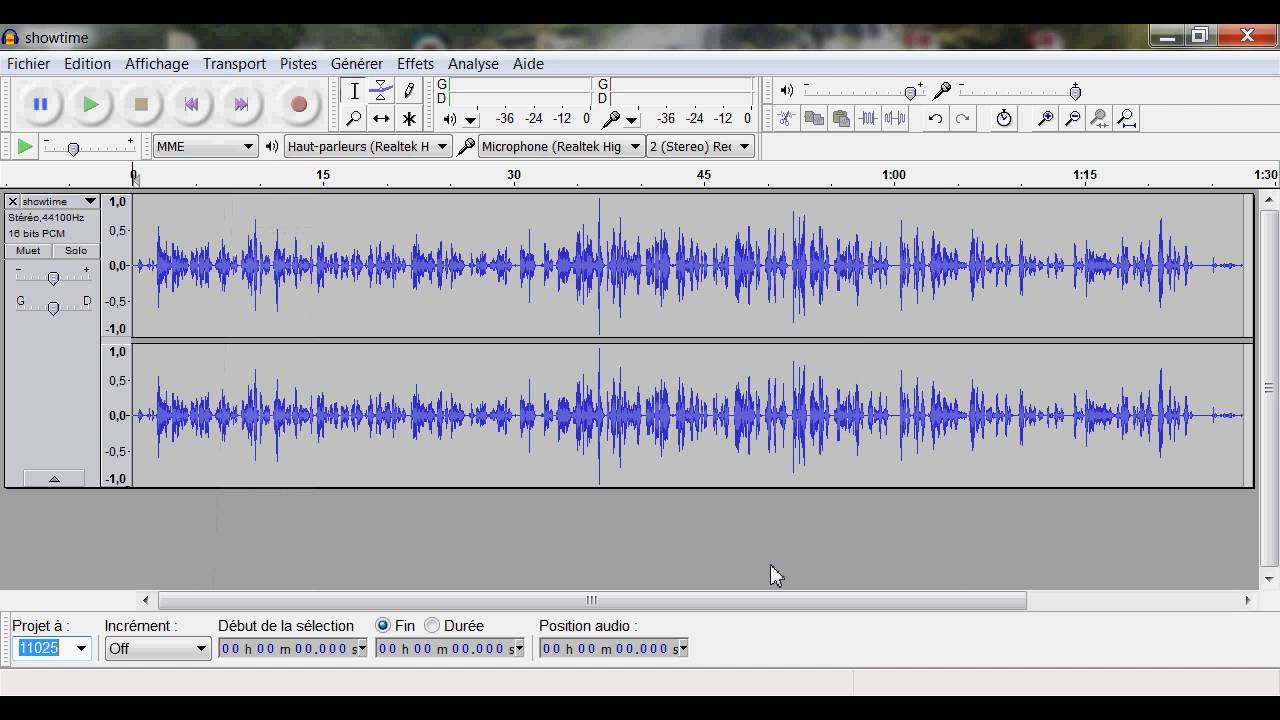Click Trim audio outside selection icon
The image size is (1280, 720).
point(868,119)
